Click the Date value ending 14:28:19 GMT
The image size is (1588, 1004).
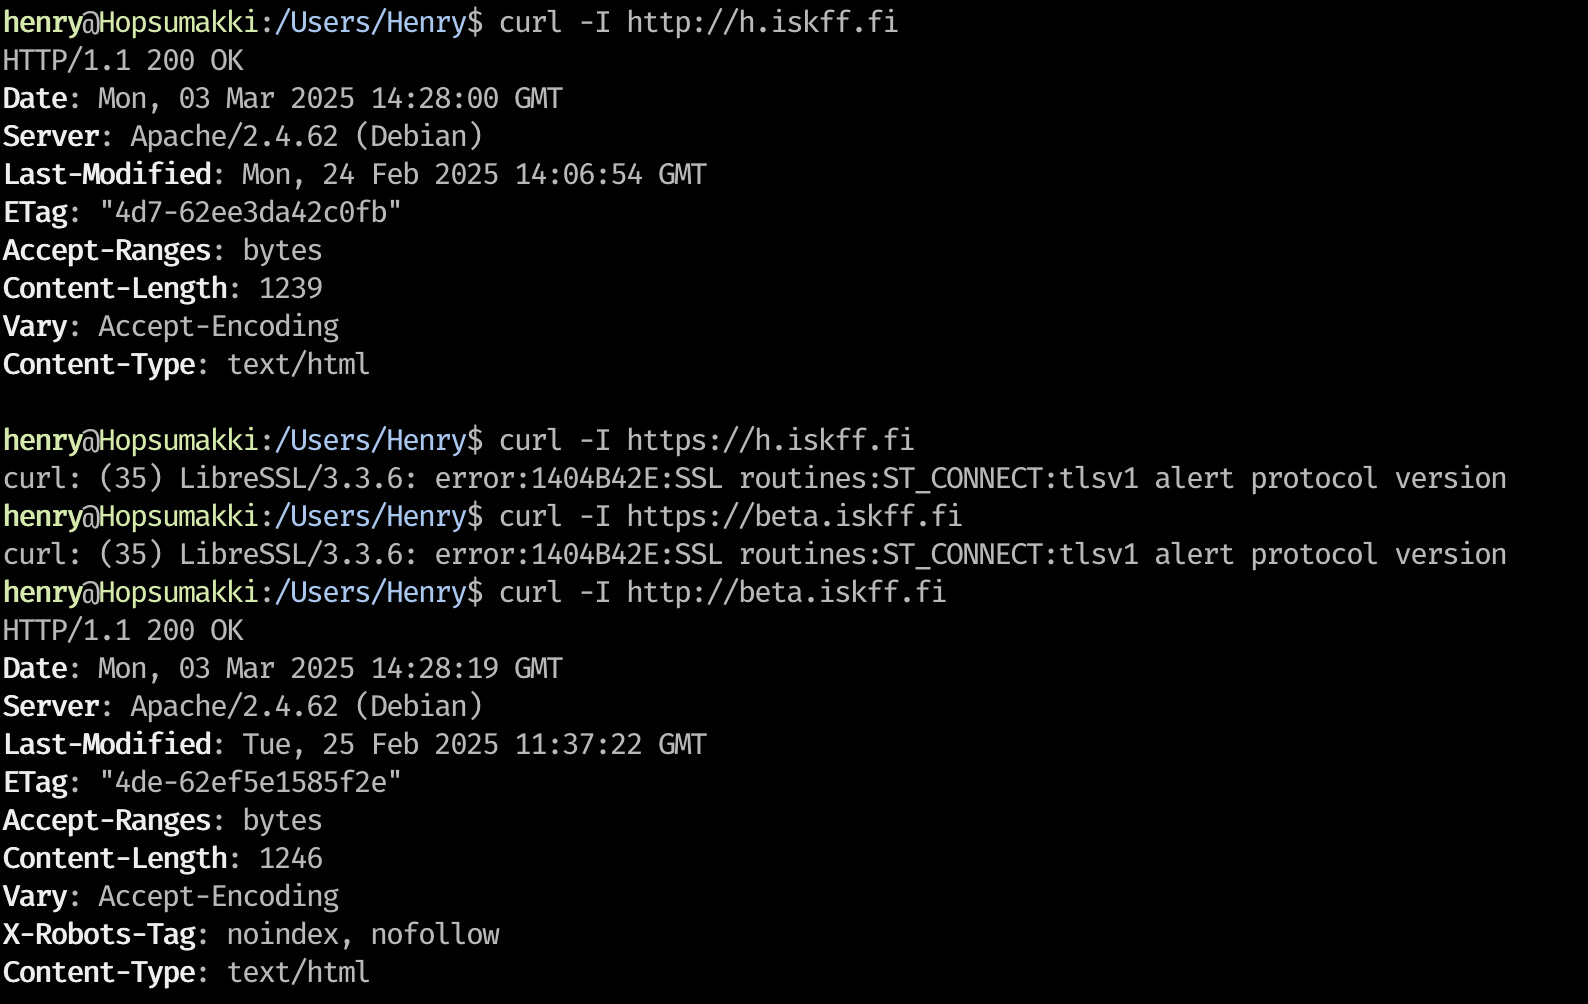click(x=330, y=668)
